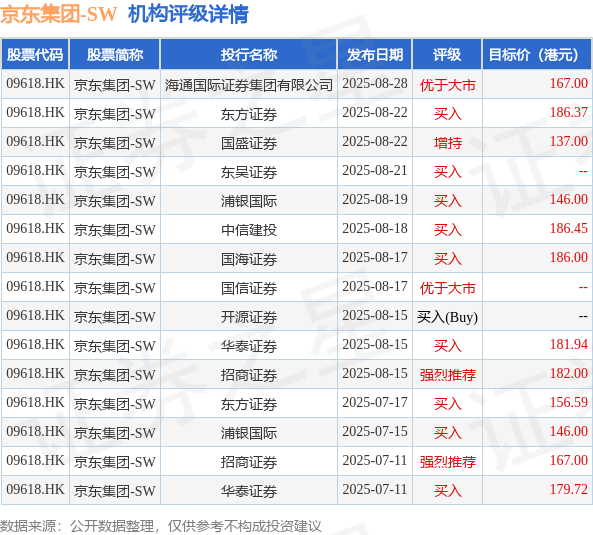Select the 2025-07-17 date cell
Screen dimensions: 593x535
coord(375,403)
